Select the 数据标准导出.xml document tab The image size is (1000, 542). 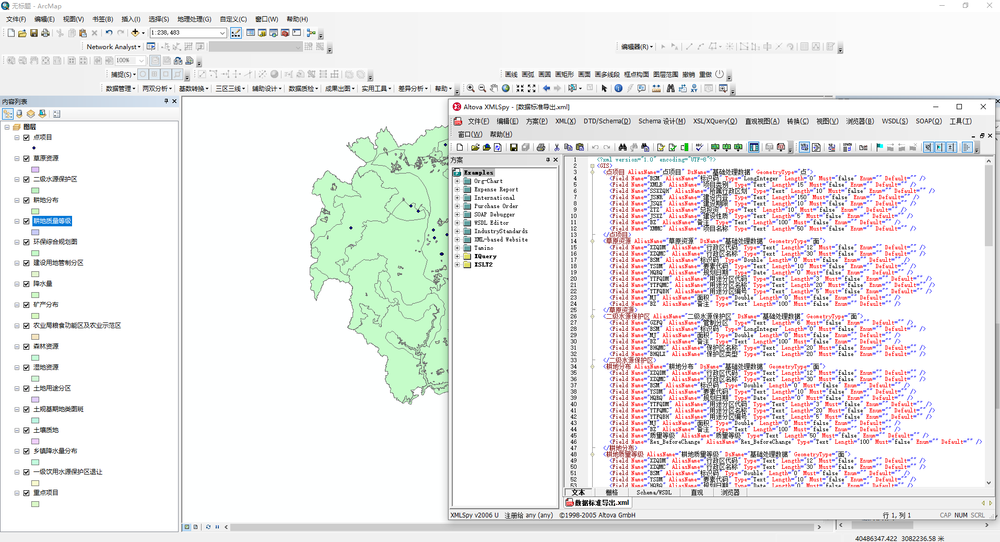click(x=598, y=503)
